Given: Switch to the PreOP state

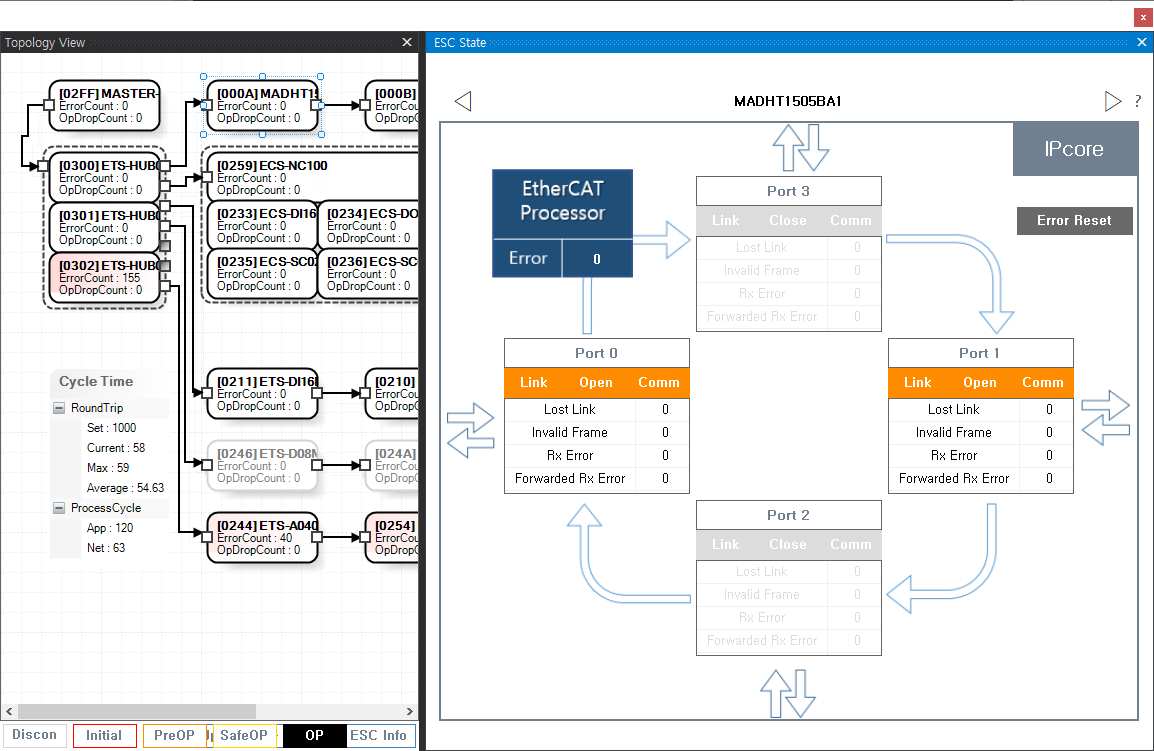Looking at the screenshot, I should coord(174,735).
